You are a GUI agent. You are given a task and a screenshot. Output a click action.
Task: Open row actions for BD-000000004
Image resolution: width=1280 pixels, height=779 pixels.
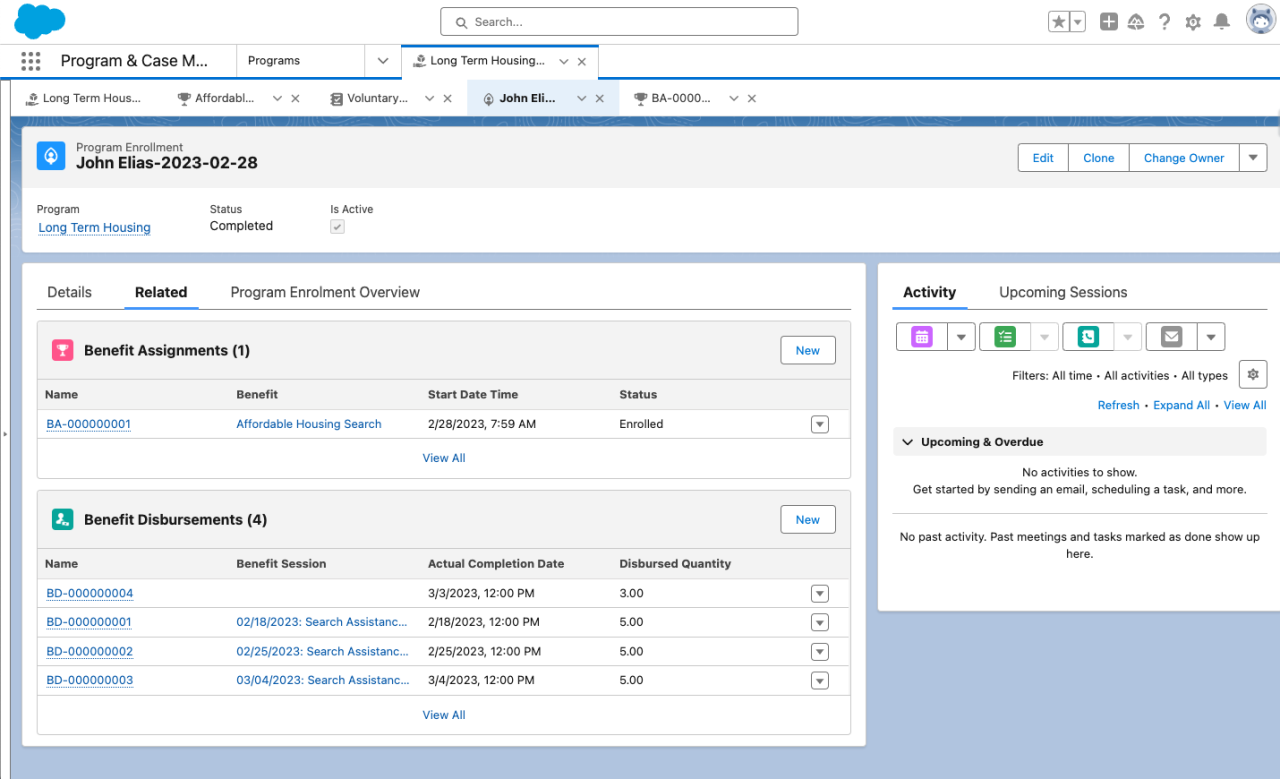point(820,594)
